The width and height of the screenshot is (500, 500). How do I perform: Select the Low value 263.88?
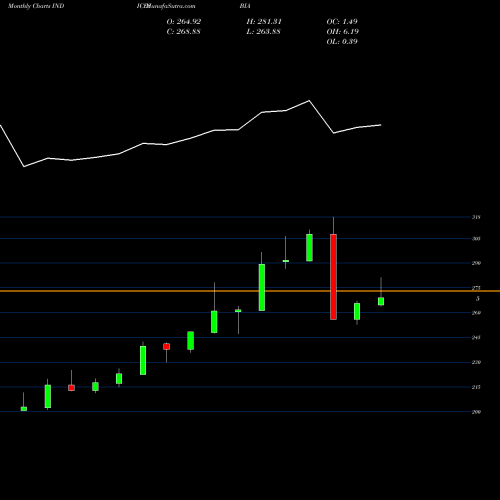(263, 32)
